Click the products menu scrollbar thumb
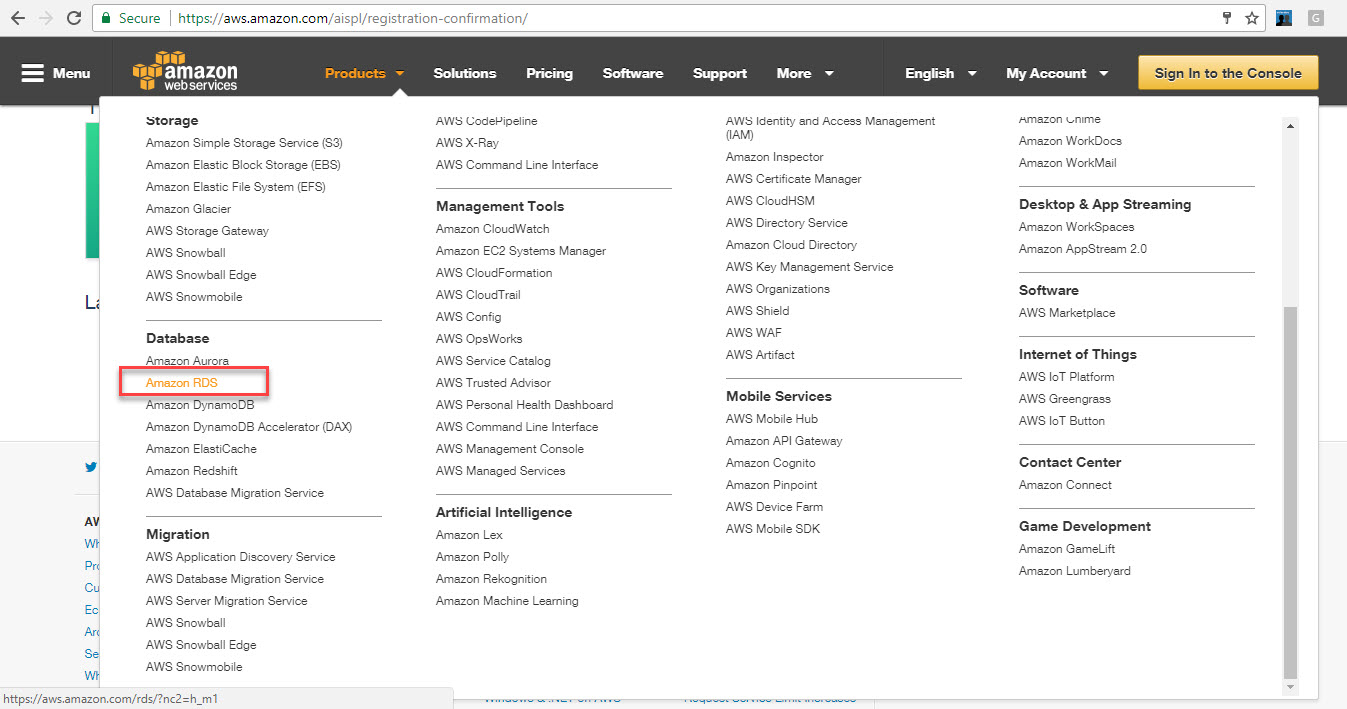This screenshot has height=709, width=1347. pyautogui.click(x=1290, y=492)
